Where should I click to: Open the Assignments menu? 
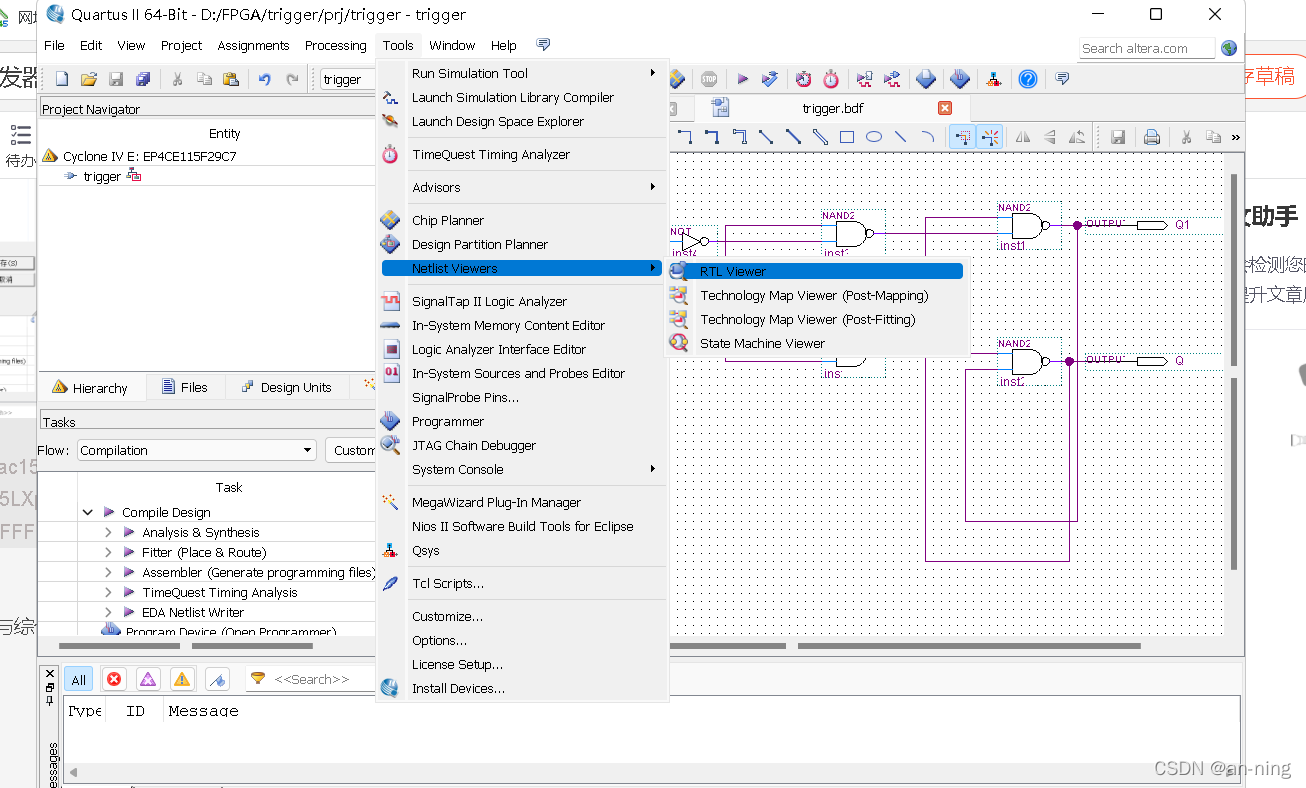(253, 45)
